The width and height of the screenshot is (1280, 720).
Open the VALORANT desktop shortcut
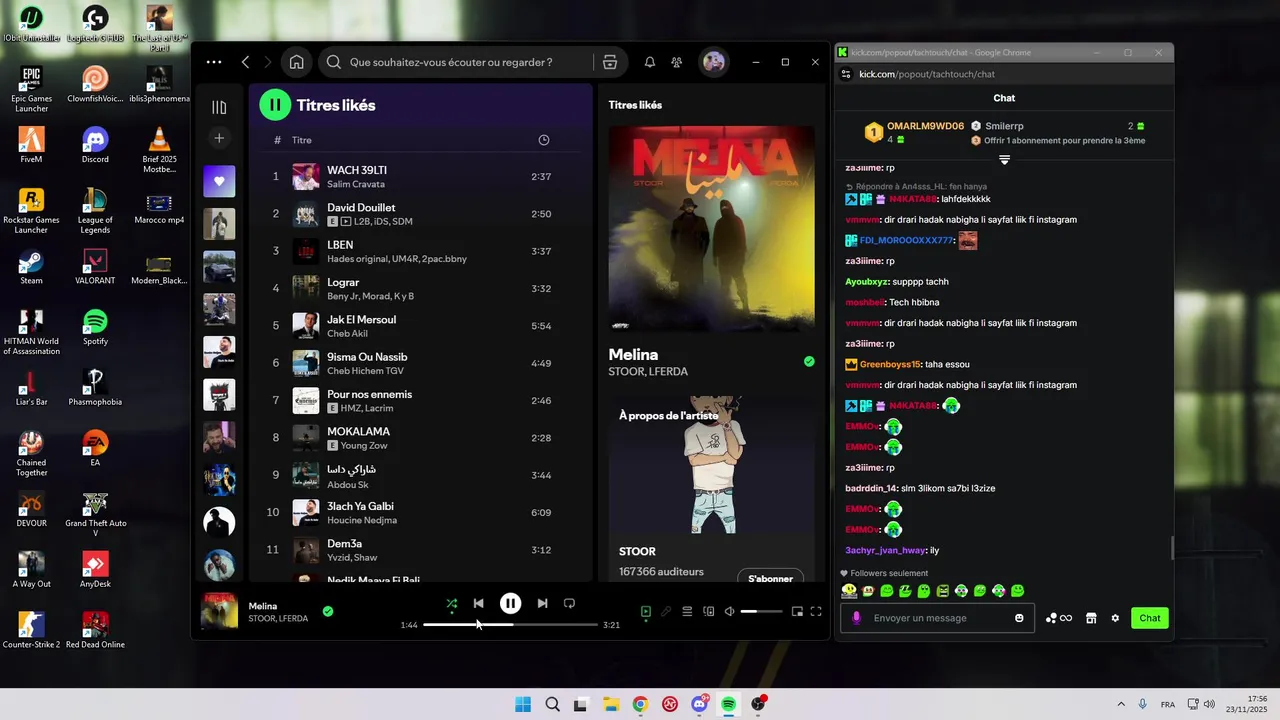coord(95,266)
